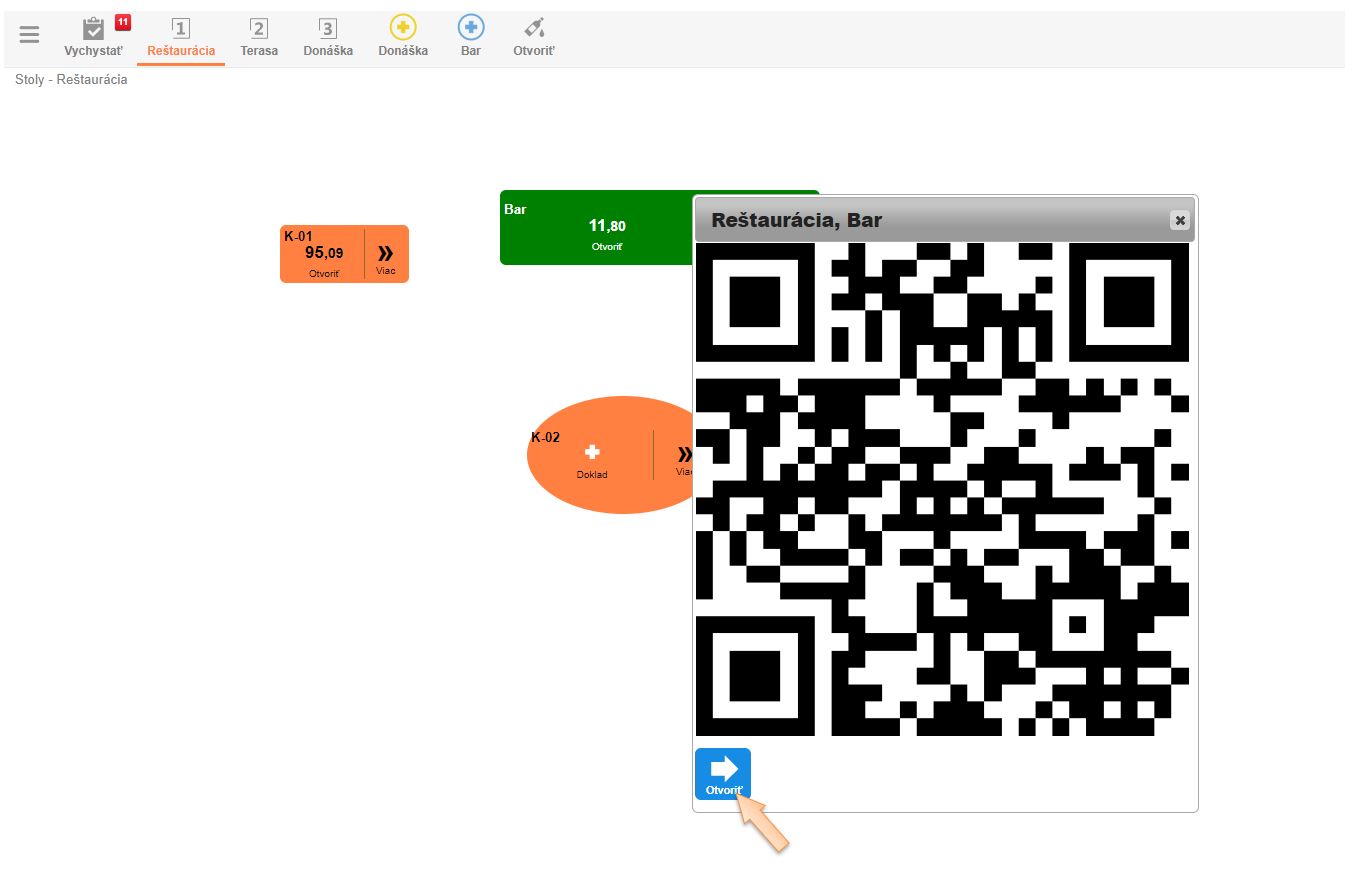The width and height of the screenshot is (1355, 871).
Task: Close the Reštaurácia, Bar dialog
Action: pos(1180,220)
